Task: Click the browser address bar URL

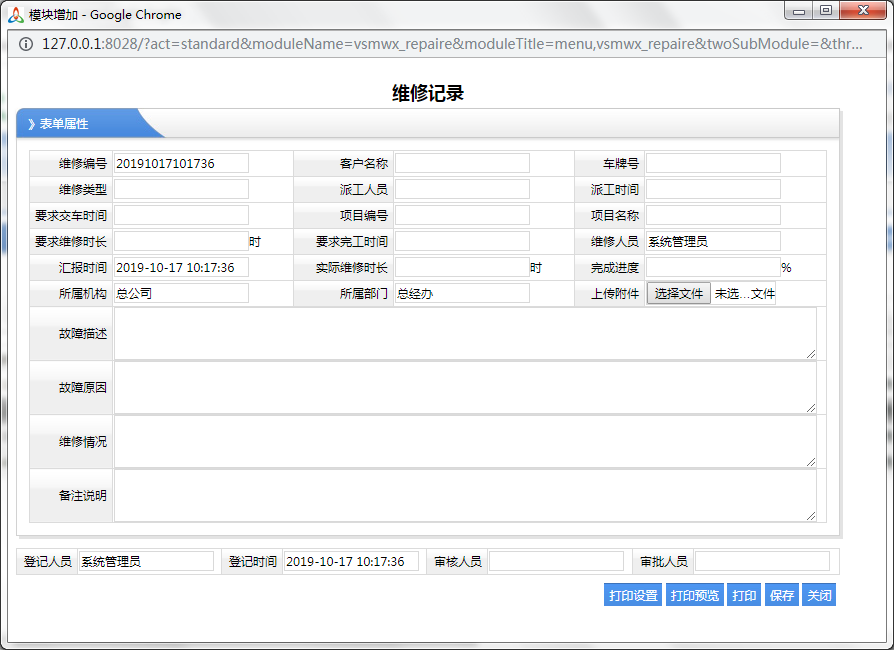Action: (450, 45)
